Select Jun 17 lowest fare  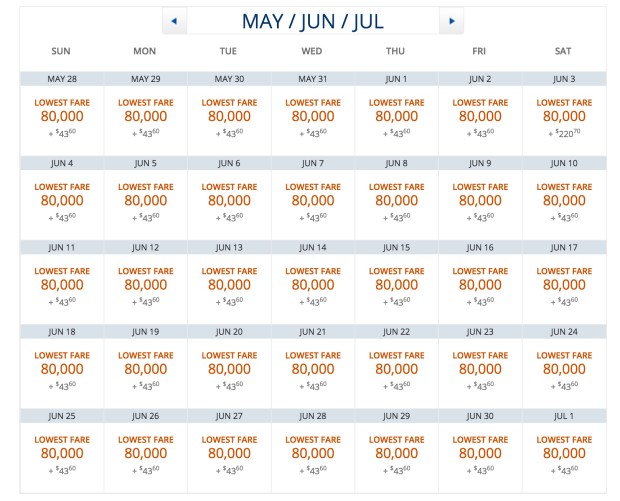pos(563,284)
